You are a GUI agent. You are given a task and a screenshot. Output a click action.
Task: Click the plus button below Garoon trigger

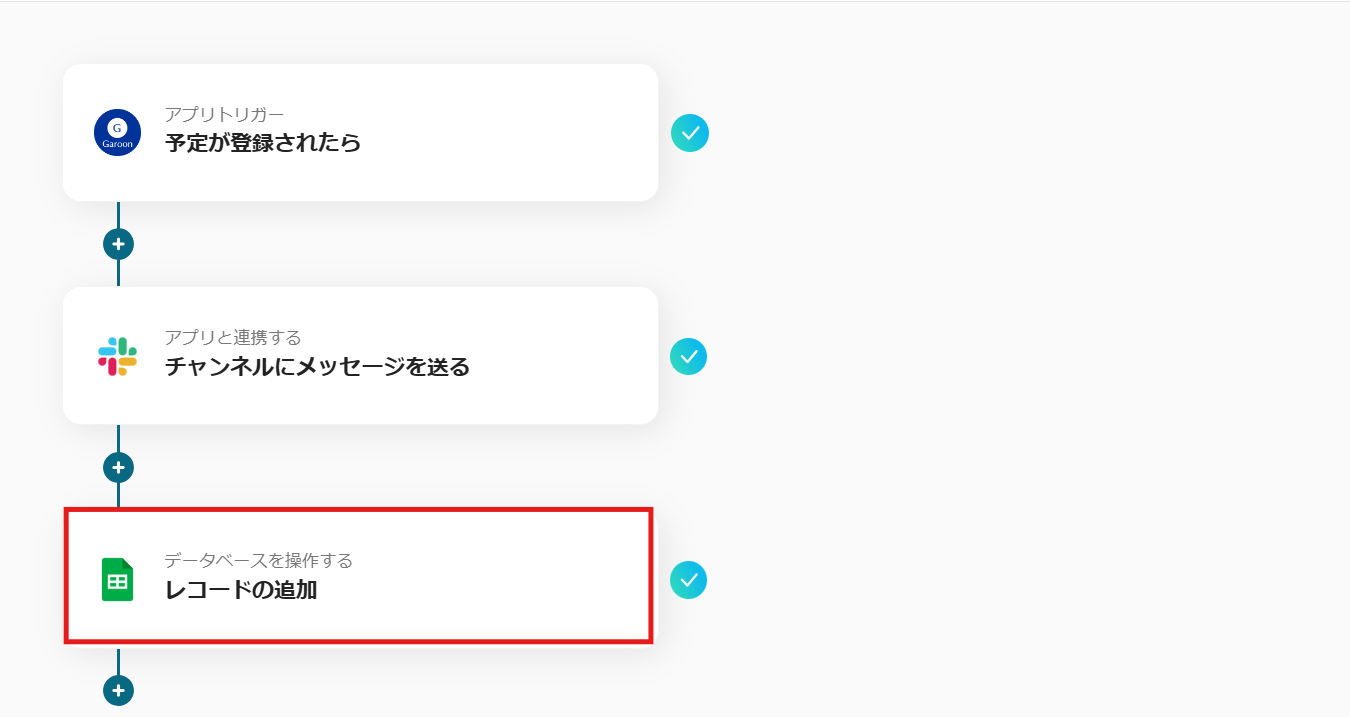coord(118,244)
